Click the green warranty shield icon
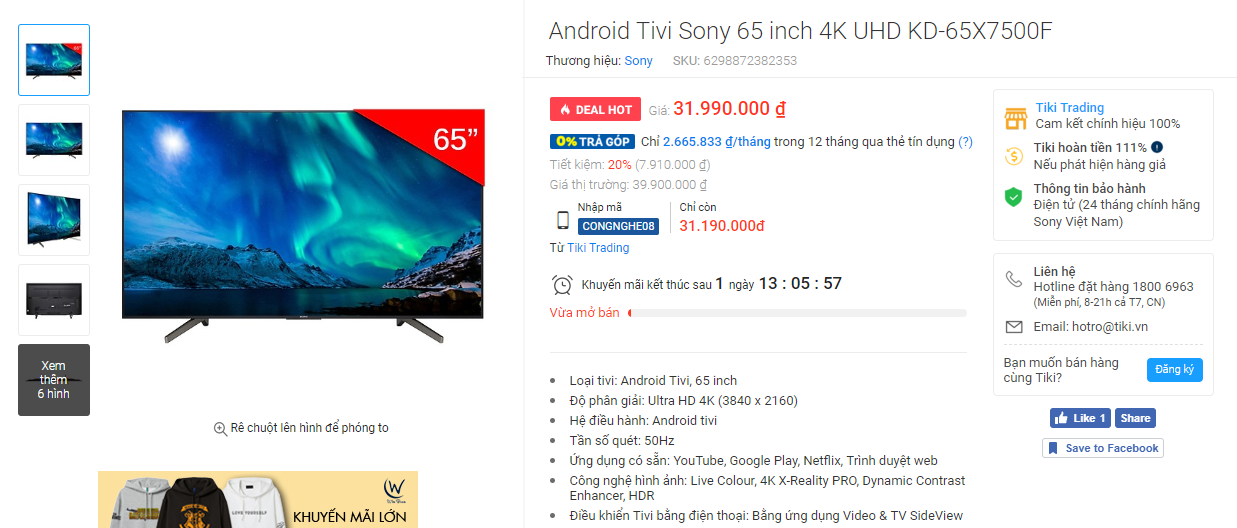 pyautogui.click(x=1014, y=197)
